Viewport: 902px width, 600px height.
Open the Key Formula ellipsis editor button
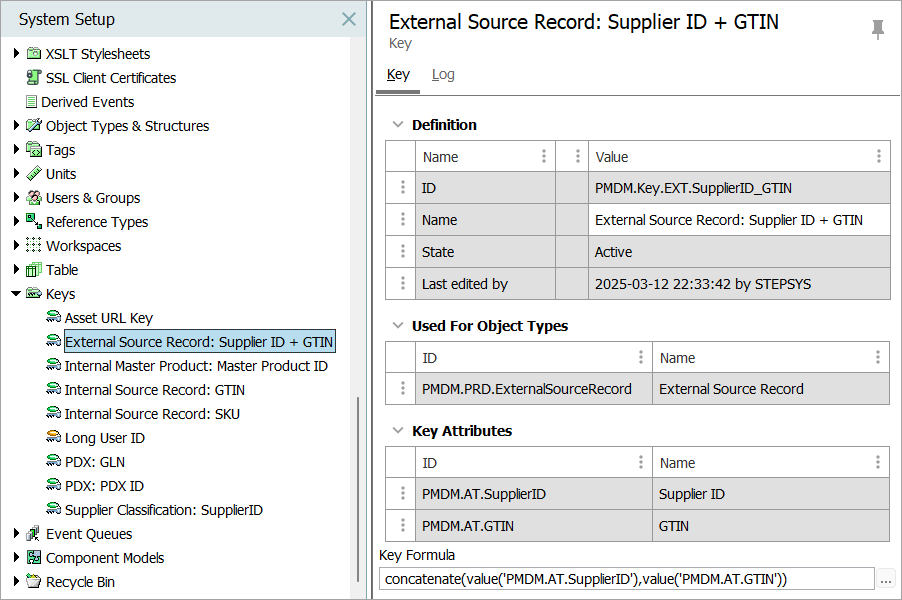[x=886, y=579]
